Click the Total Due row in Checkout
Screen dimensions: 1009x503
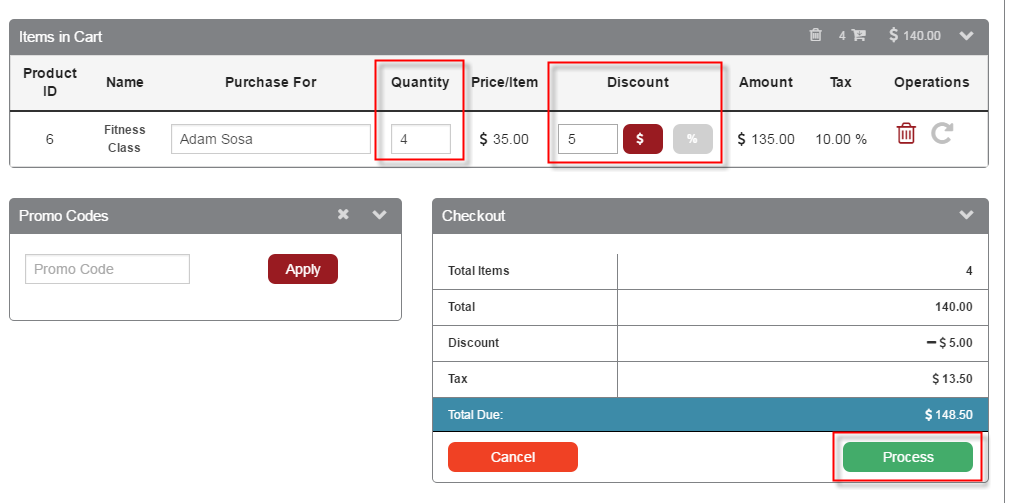tap(710, 414)
